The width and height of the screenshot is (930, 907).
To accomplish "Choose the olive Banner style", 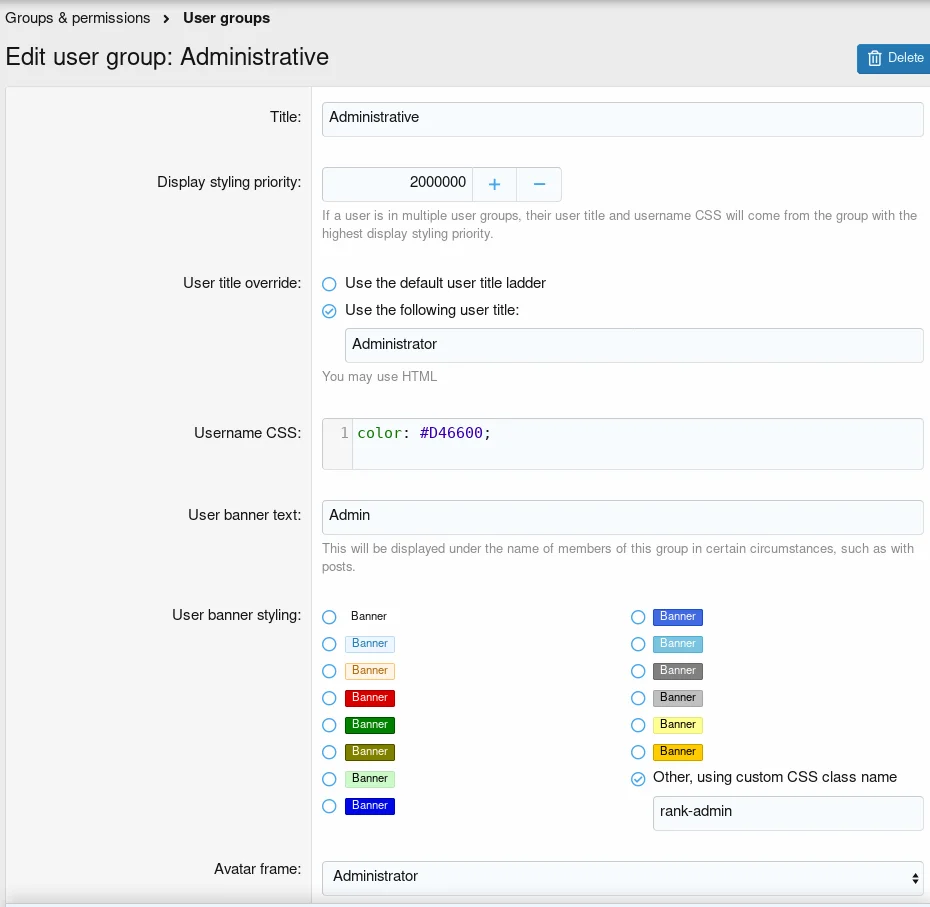I will click(329, 752).
